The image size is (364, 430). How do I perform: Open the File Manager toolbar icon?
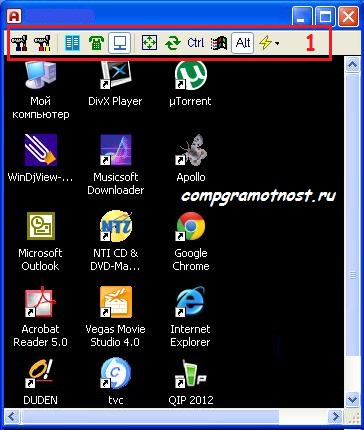(x=72, y=43)
